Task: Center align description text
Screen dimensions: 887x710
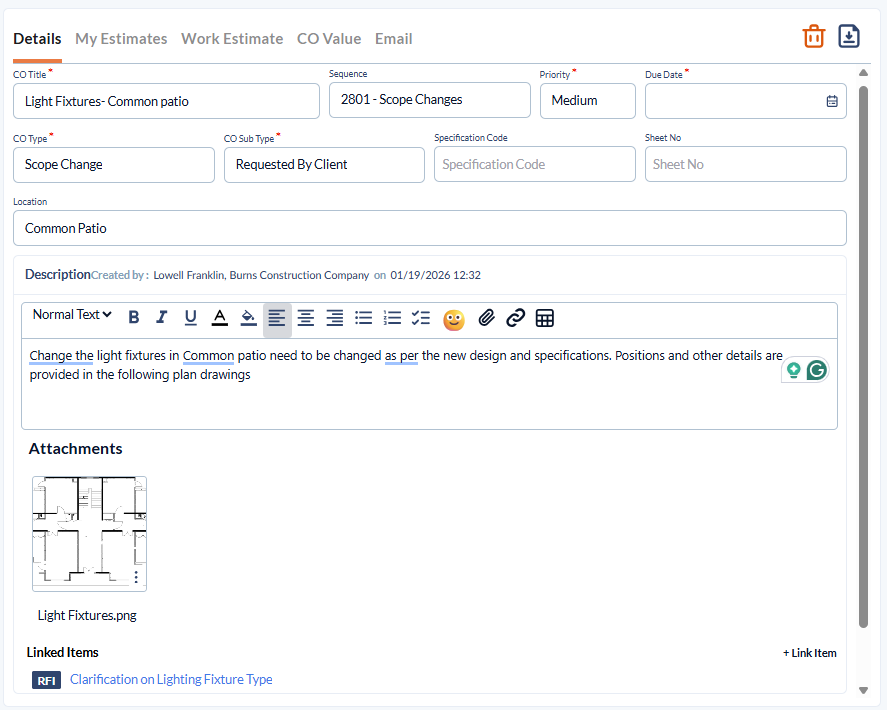Action: (x=306, y=318)
